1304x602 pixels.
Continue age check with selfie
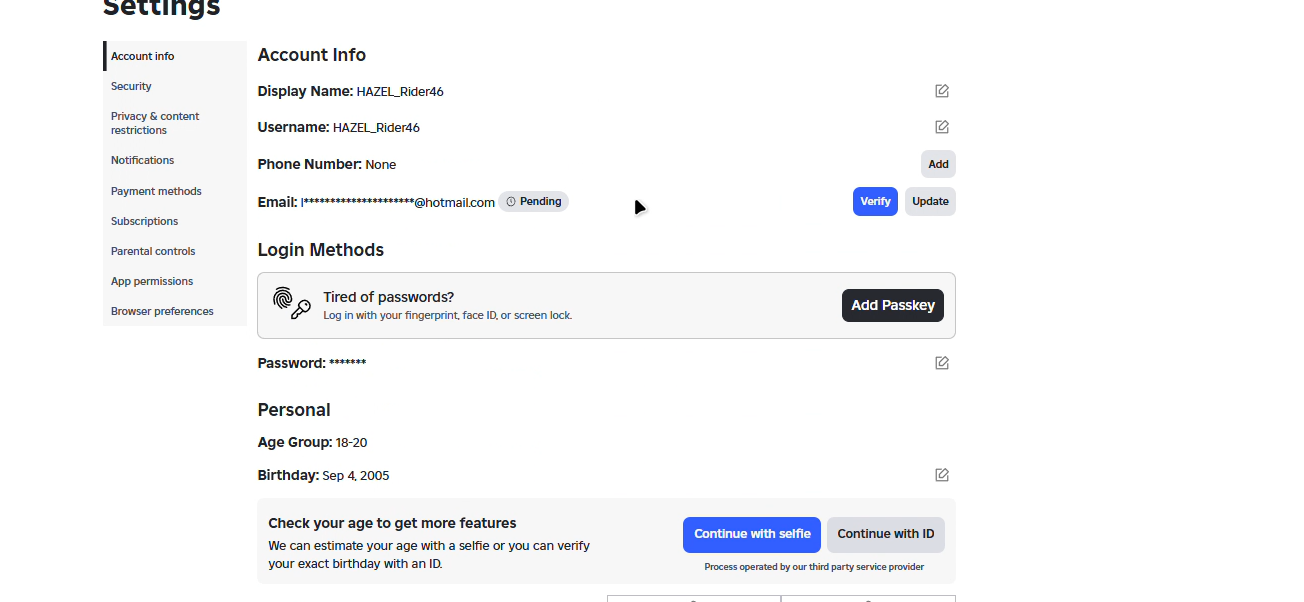pos(752,534)
